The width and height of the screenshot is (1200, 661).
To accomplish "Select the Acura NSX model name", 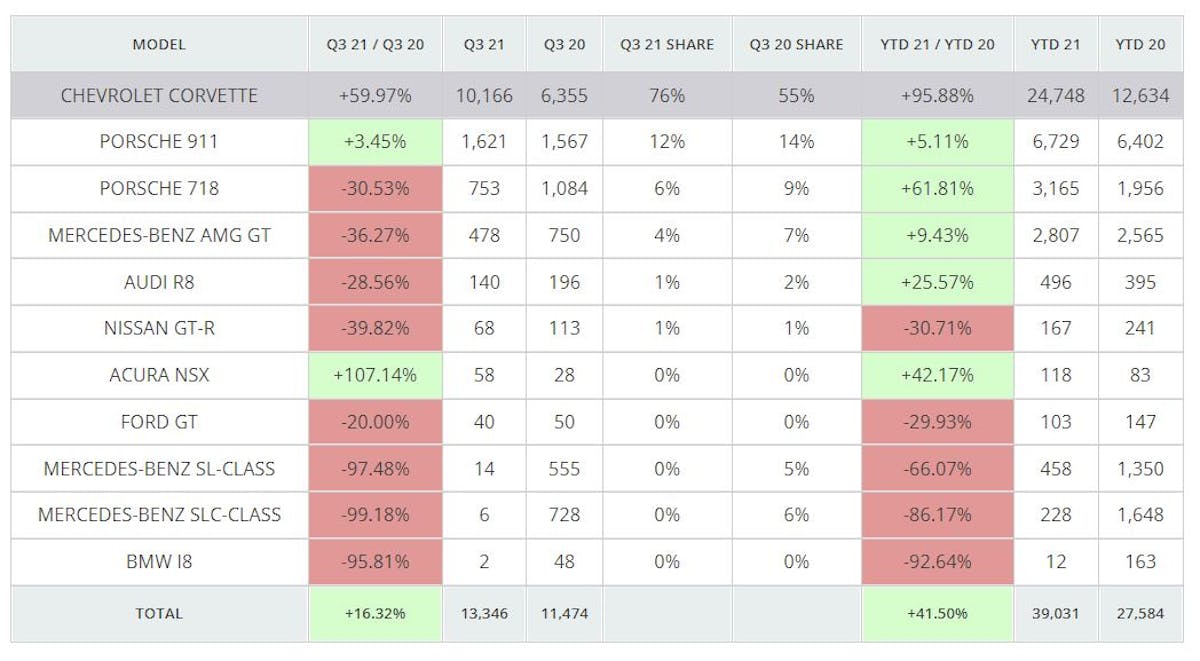I will pos(159,375).
